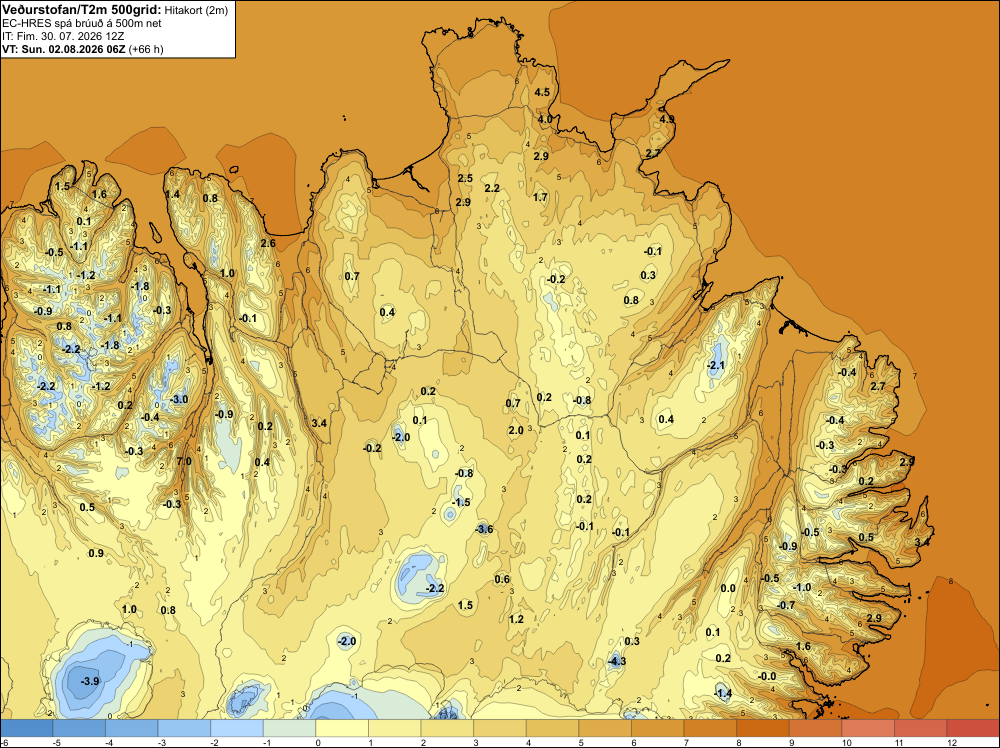
Task: Click the legend swatch between -2 and -1
Action: 237,728
